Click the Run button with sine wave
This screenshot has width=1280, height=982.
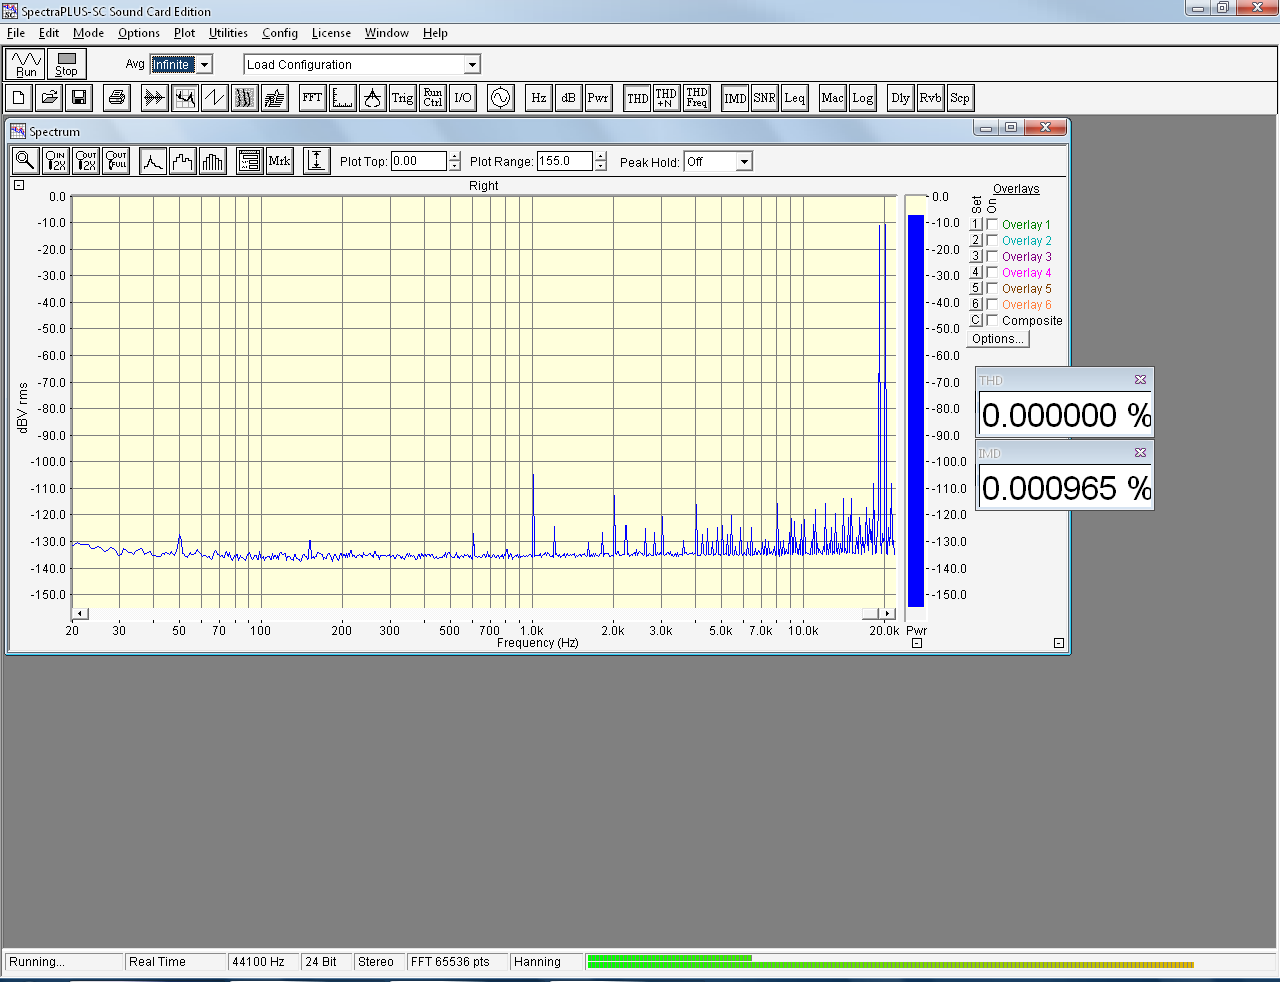26,64
